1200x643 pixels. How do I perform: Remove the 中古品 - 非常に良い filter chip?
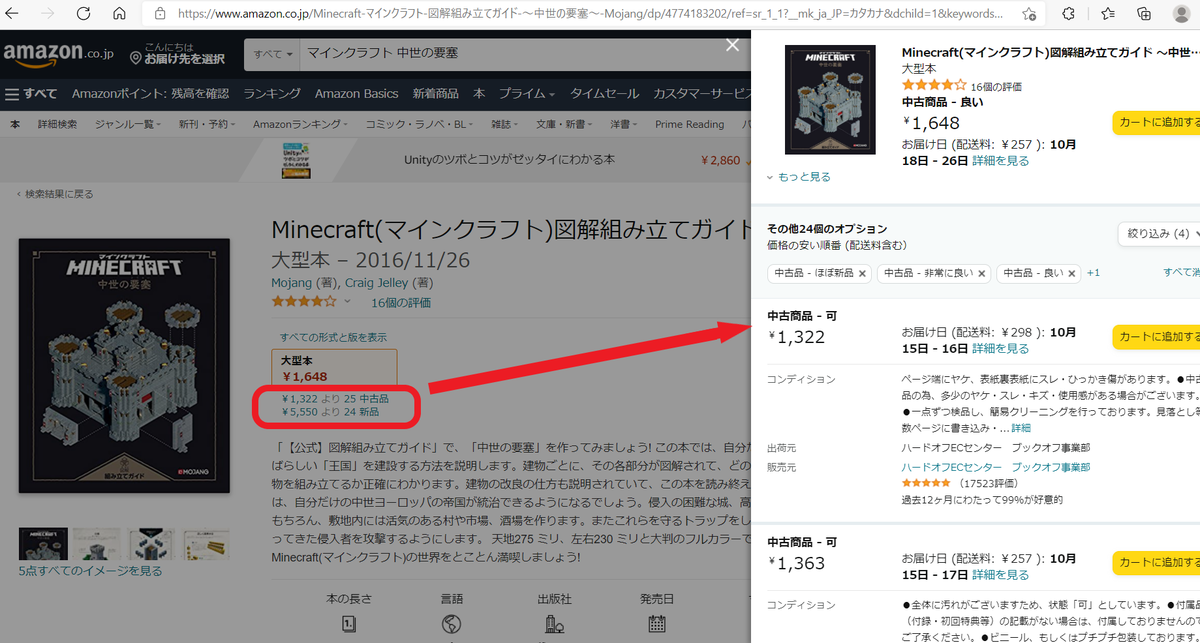(982, 273)
